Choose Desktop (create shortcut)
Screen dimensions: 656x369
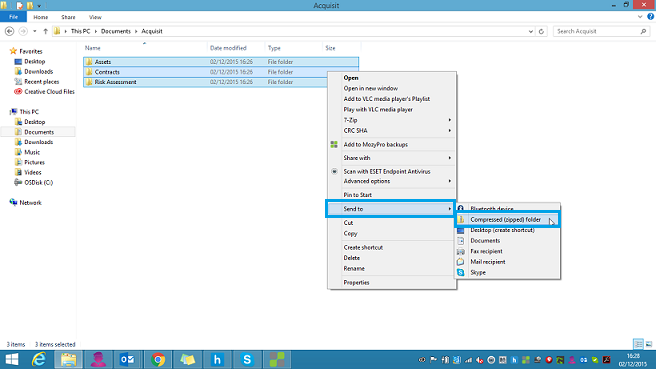(507, 230)
